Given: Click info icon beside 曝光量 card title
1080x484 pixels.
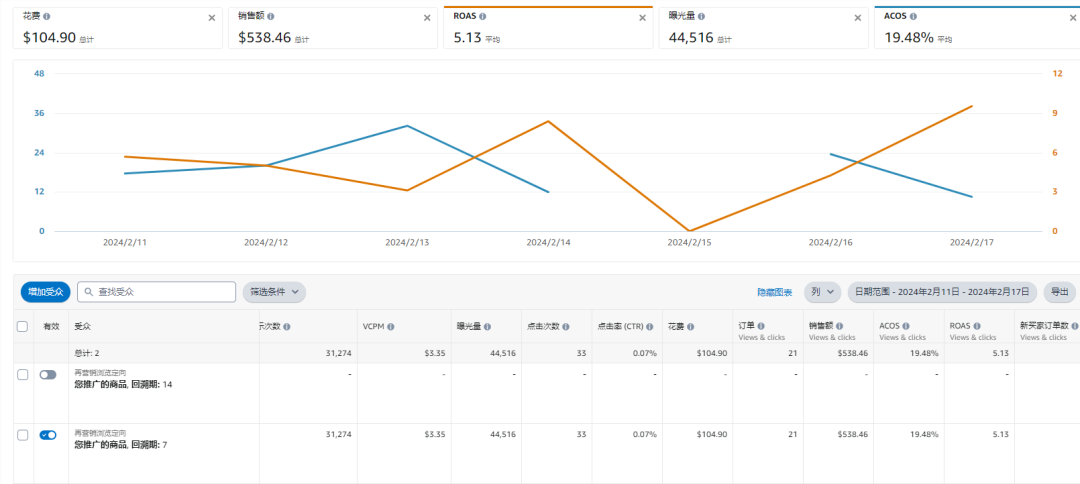Looking at the screenshot, I should (704, 17).
